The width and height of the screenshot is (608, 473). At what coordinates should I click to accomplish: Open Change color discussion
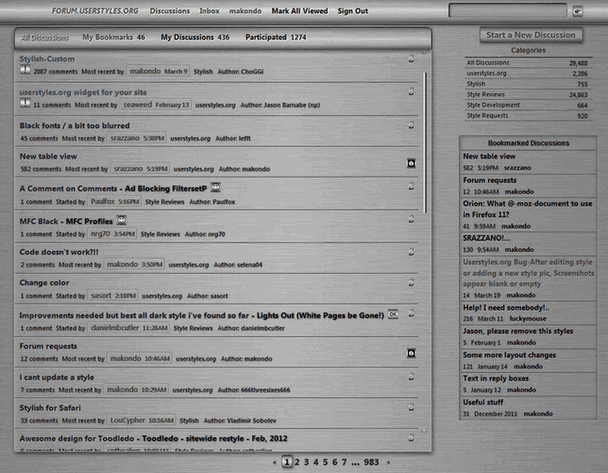tap(44, 283)
